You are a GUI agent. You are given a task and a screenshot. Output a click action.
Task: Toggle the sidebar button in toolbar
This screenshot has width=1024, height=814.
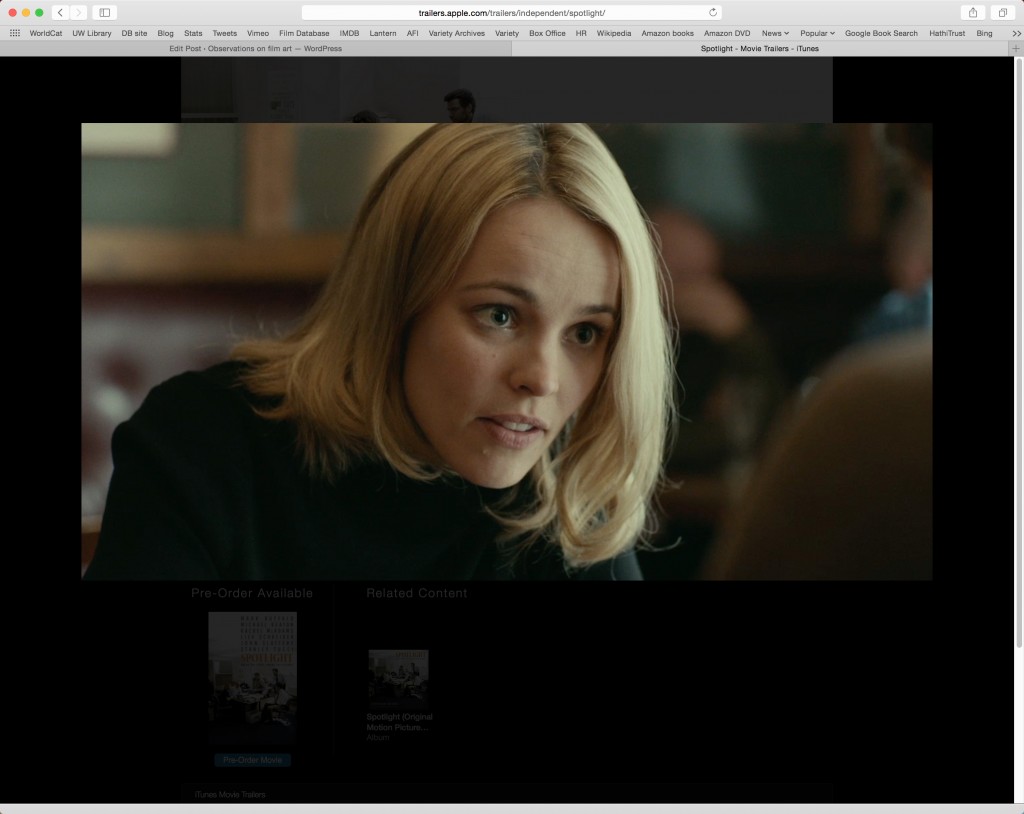(x=105, y=12)
